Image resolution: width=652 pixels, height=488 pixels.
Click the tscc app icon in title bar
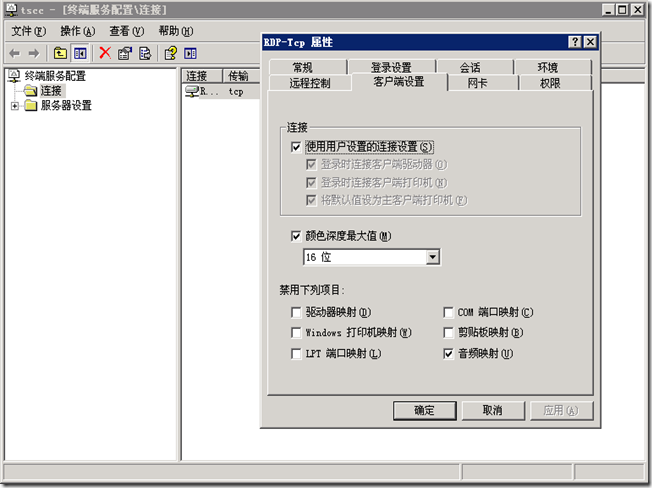pos(11,10)
